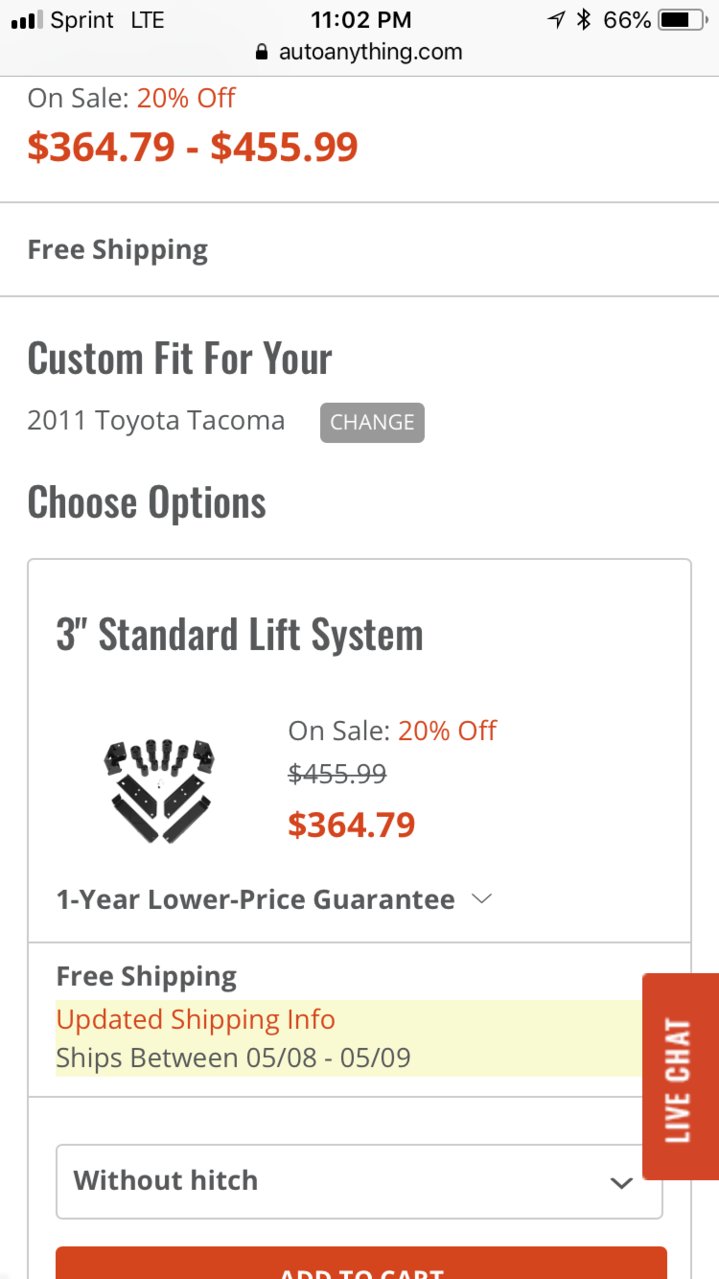This screenshot has height=1279, width=719.
Task: Open the Live Chat side tab
Action: [680, 1076]
